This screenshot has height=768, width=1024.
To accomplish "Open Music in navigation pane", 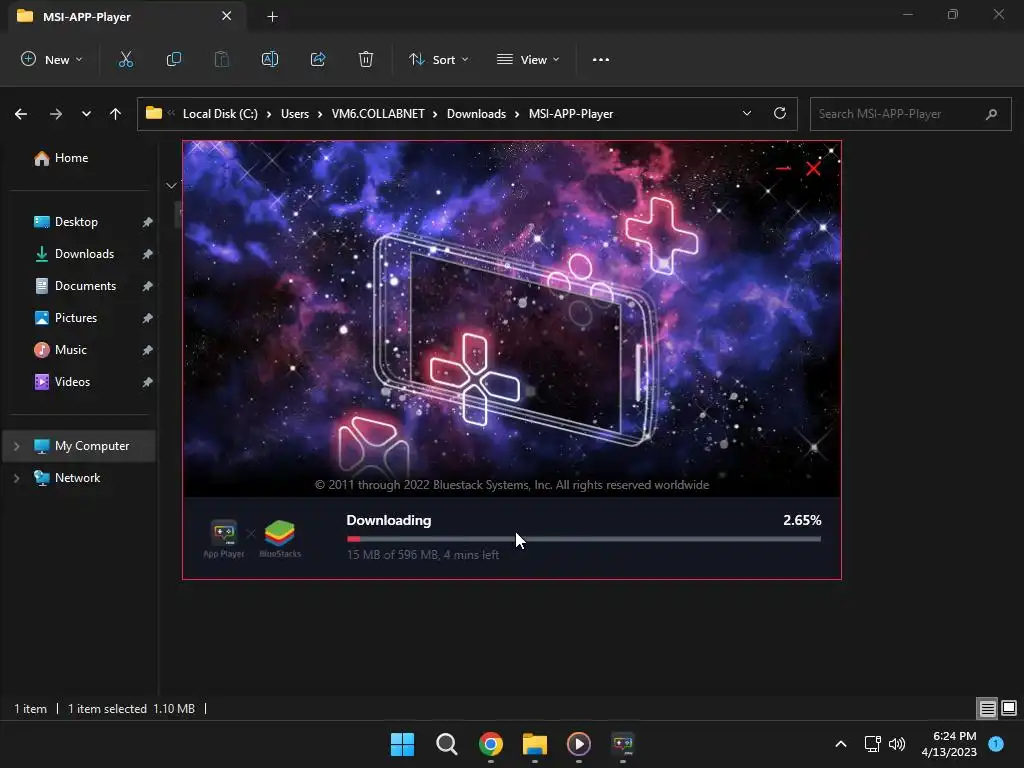I will [61, 350].
